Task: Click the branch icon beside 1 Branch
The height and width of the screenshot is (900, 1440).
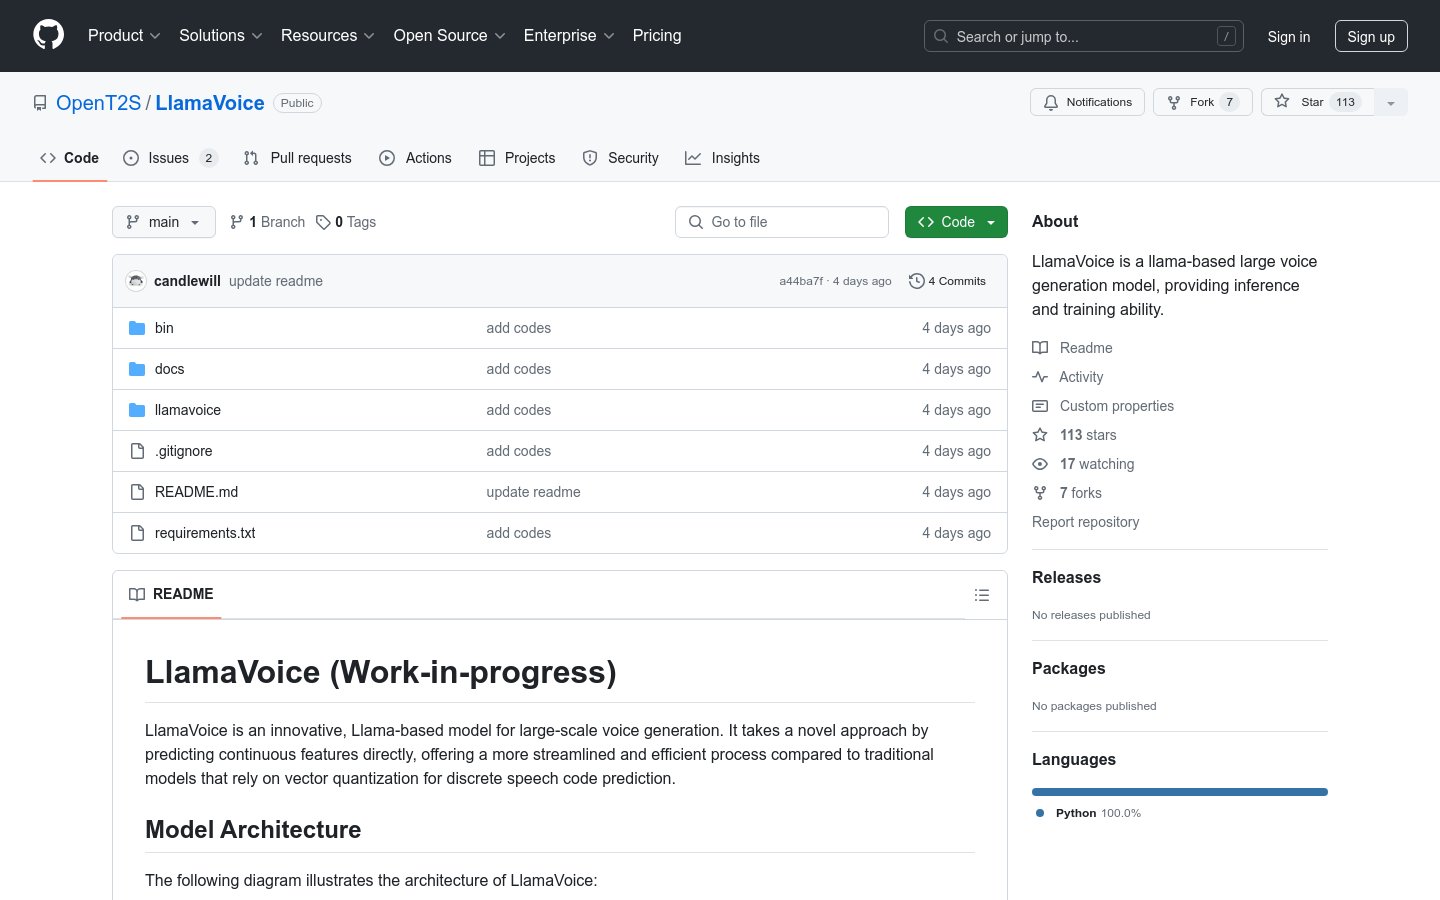Action: 237,222
